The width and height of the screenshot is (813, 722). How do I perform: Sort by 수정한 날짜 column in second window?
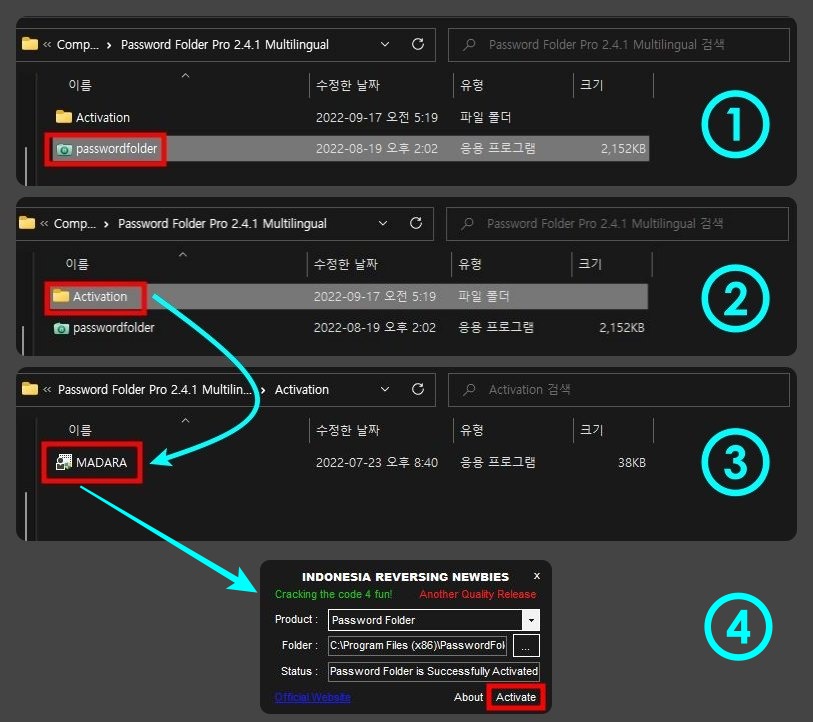346,264
